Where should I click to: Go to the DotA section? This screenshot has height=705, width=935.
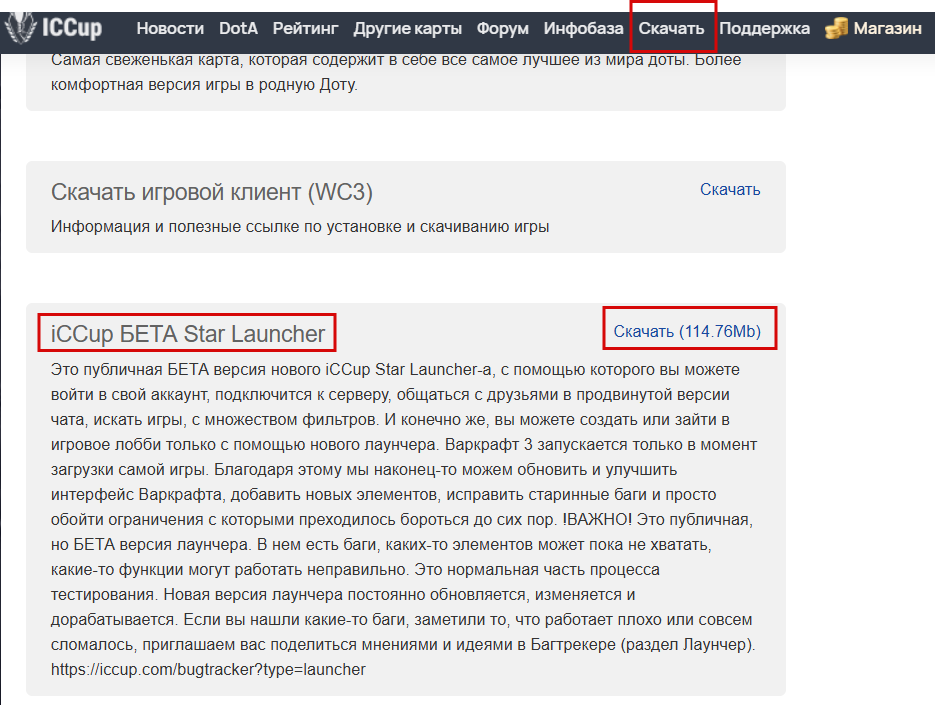click(x=238, y=28)
